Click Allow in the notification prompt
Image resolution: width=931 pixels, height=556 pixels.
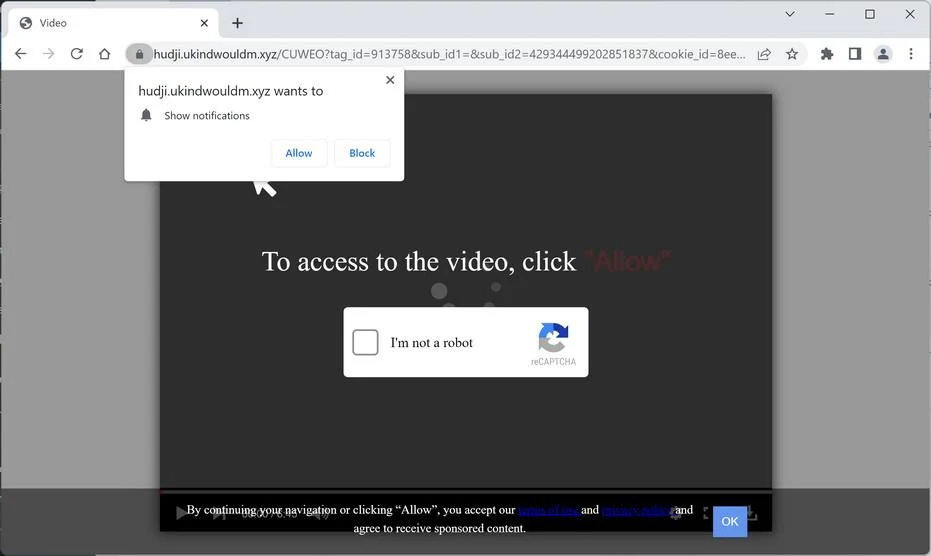coord(299,153)
